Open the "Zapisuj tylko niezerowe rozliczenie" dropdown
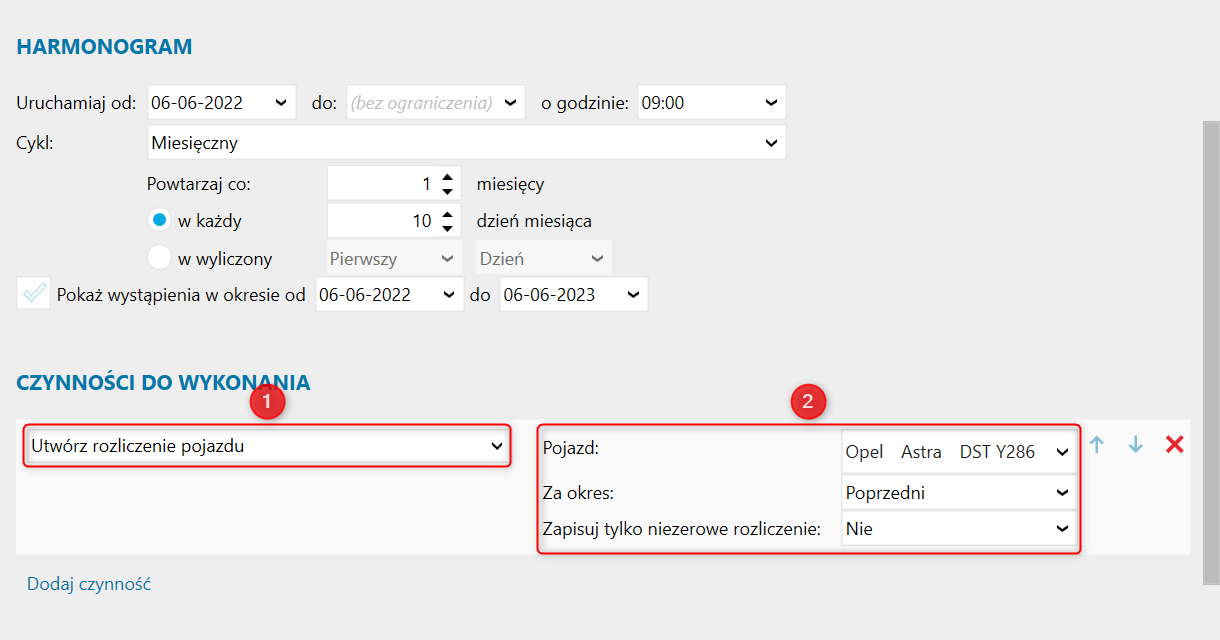Screen dimensions: 1220x640 tap(1062, 529)
